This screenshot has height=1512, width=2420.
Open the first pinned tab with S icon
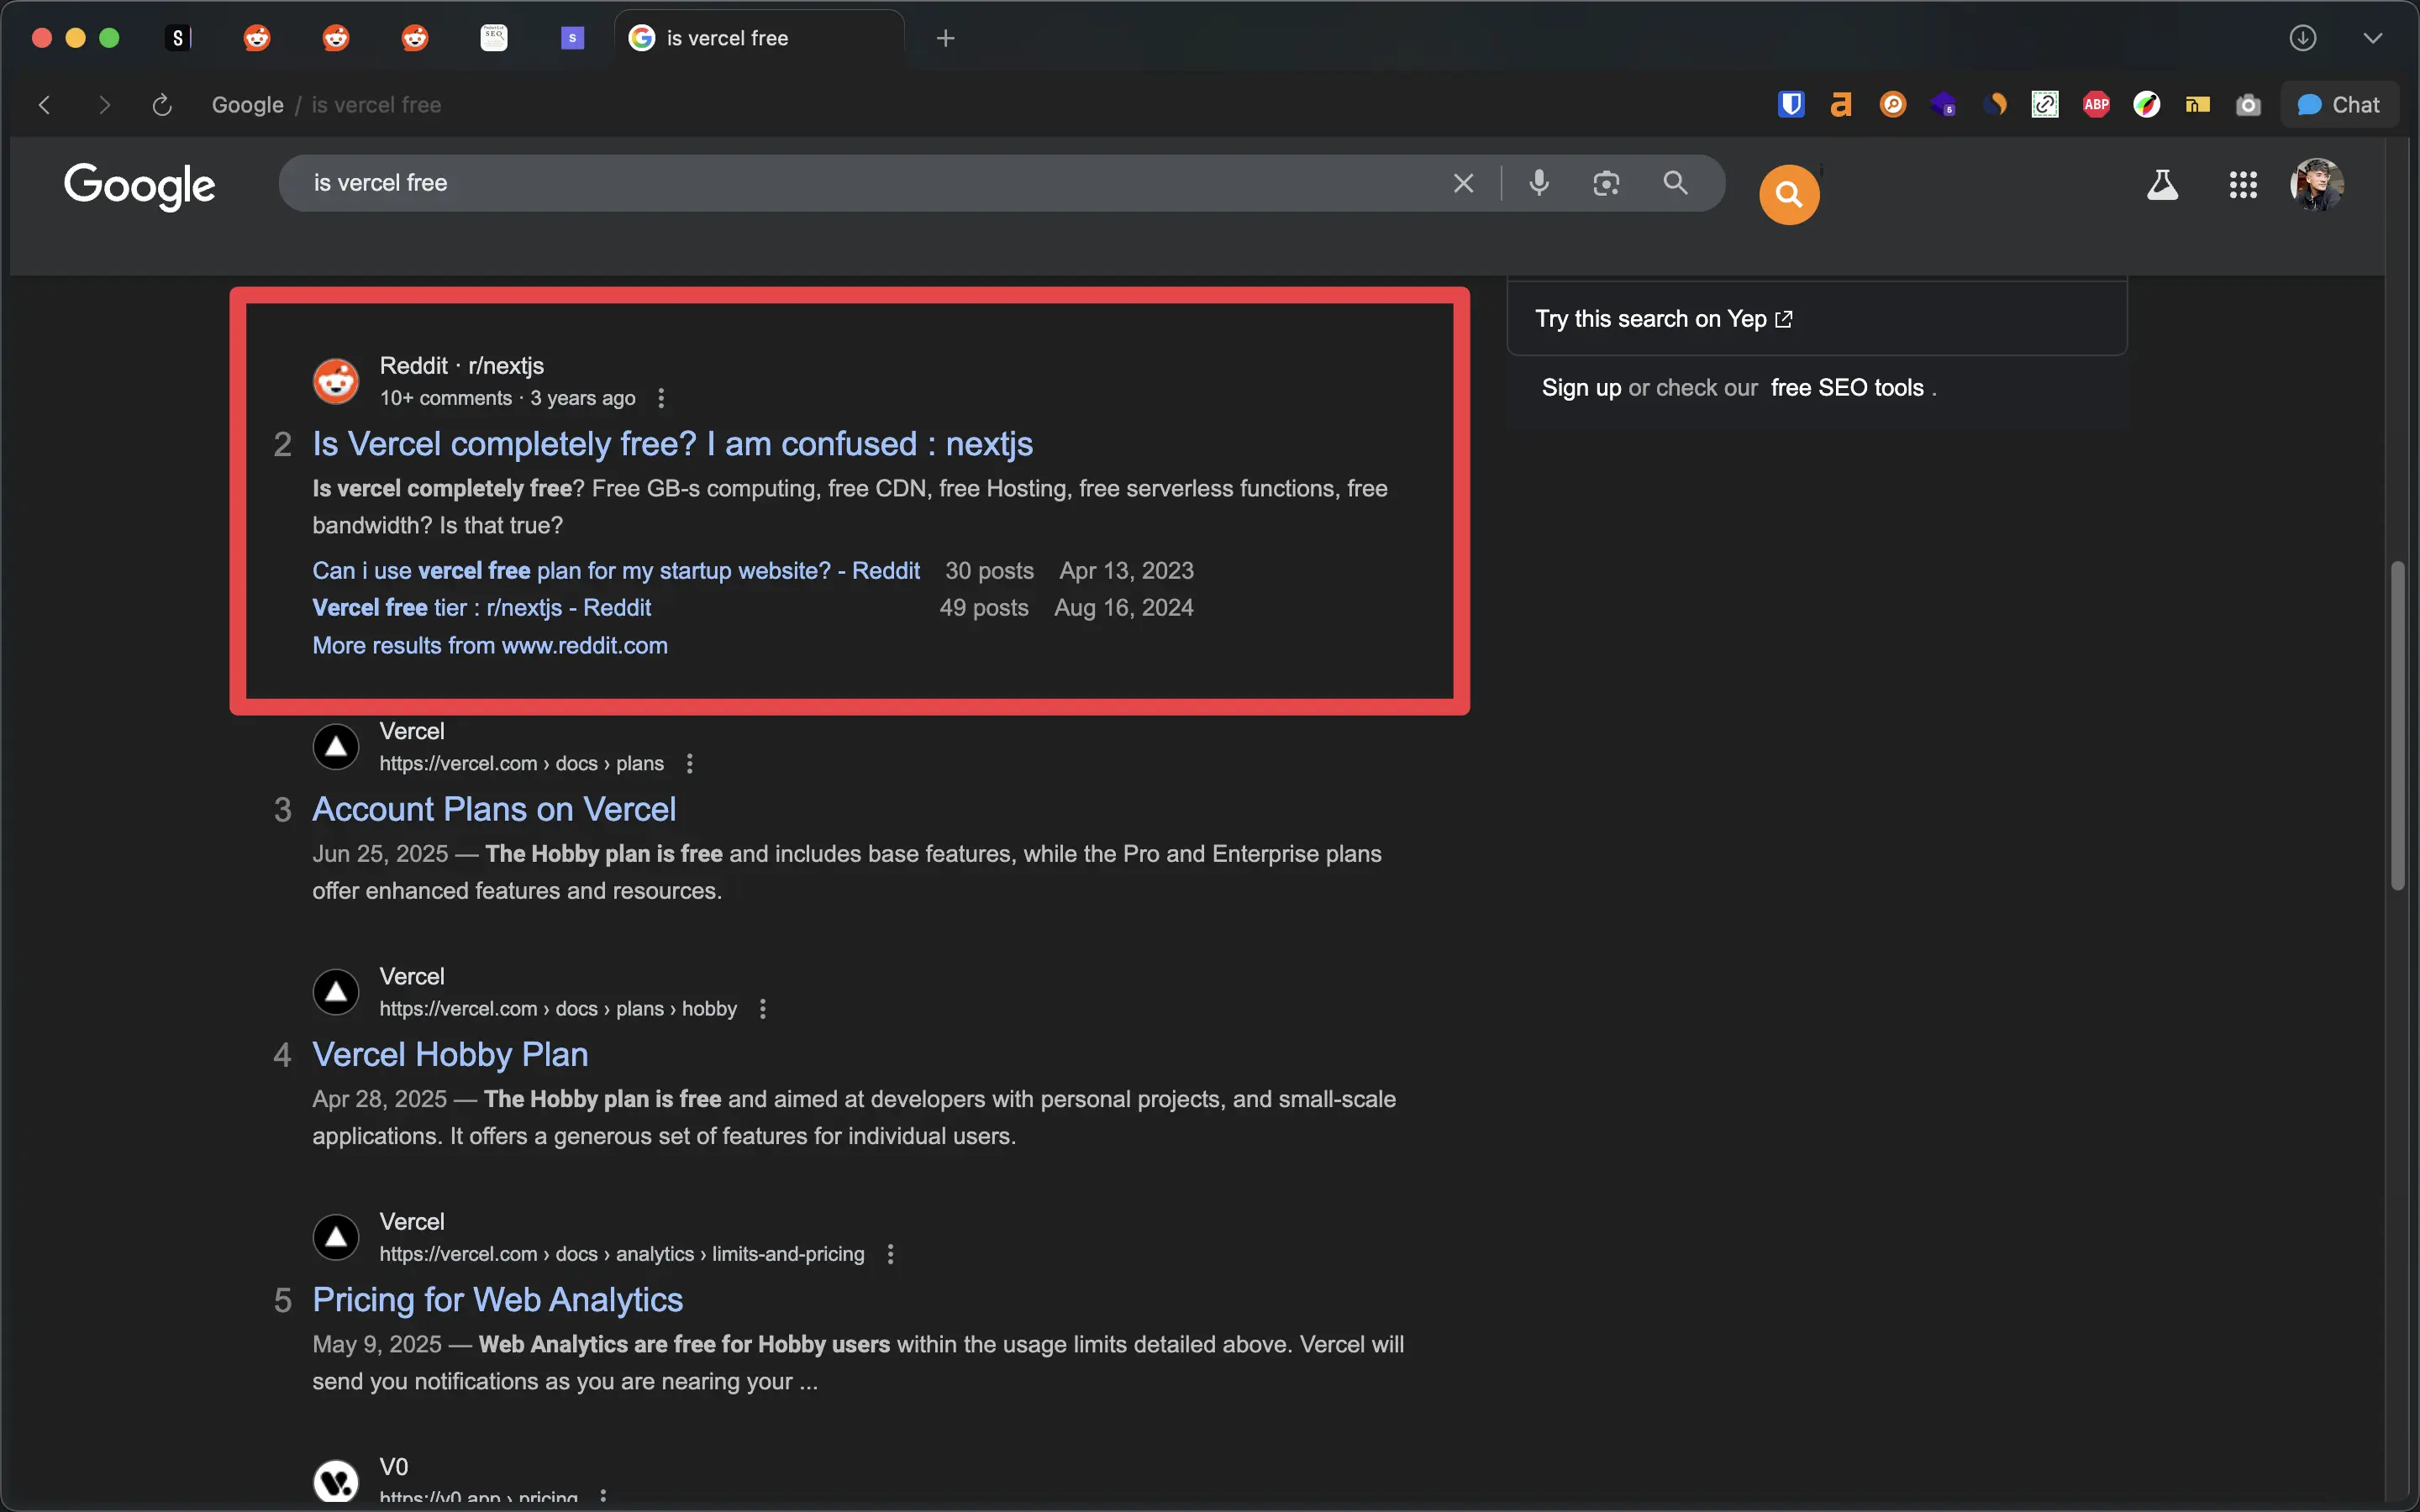point(178,38)
